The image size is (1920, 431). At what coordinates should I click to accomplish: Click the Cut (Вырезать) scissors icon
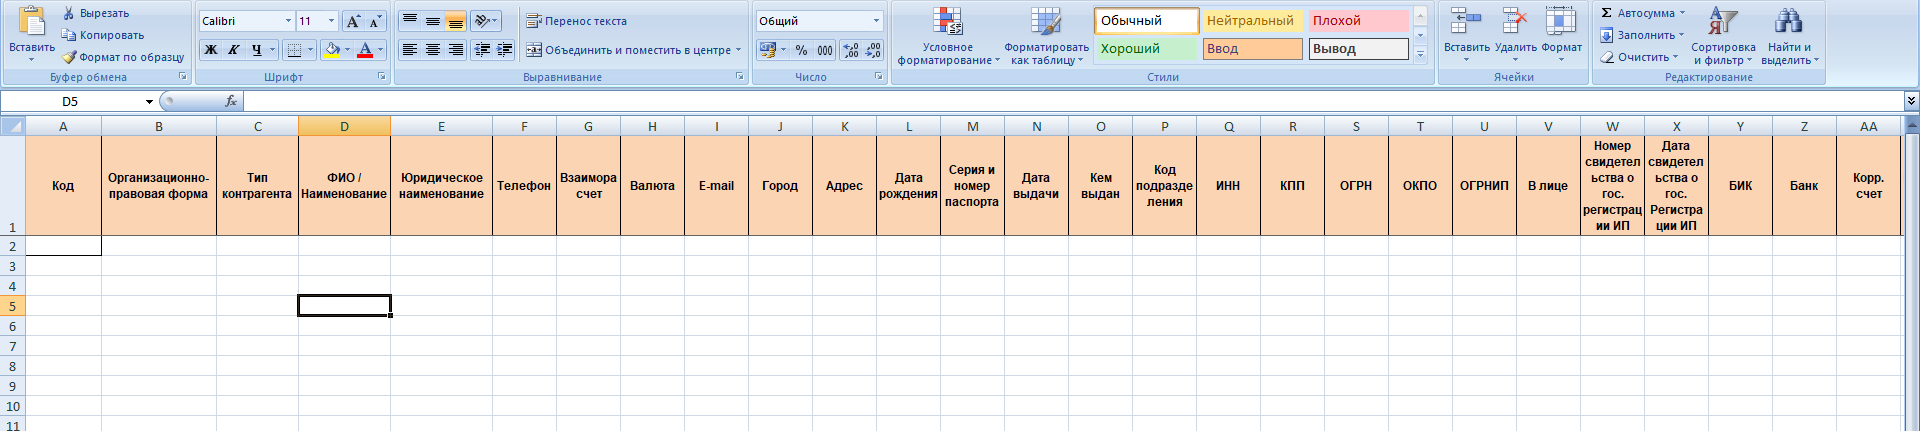tap(69, 13)
